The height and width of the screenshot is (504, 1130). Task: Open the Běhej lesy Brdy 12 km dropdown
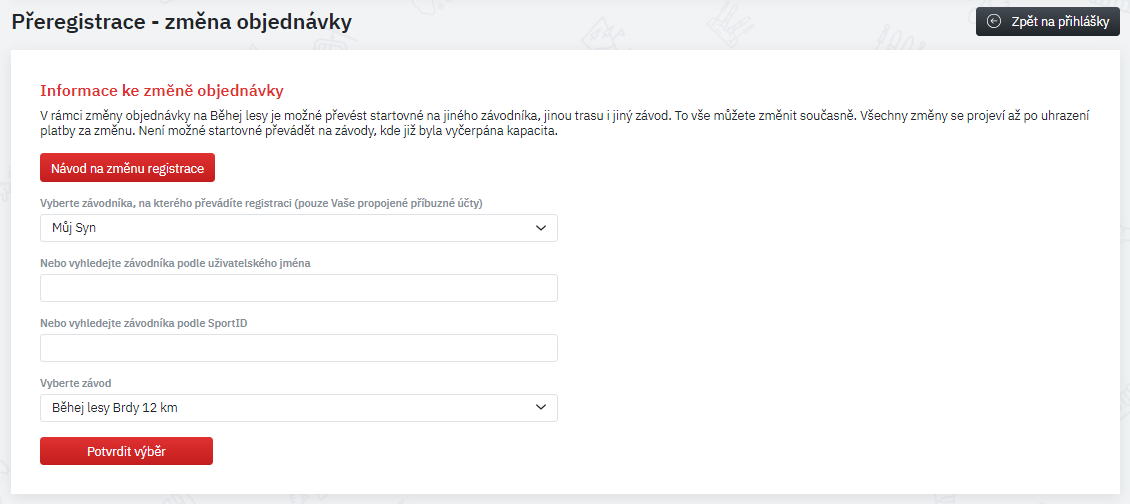coord(299,407)
